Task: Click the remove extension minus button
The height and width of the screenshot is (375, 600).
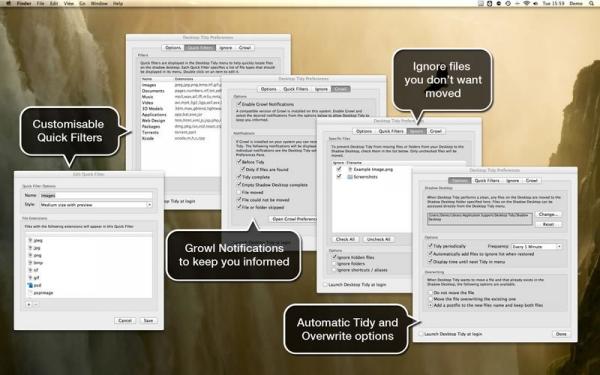Action: 36,305
